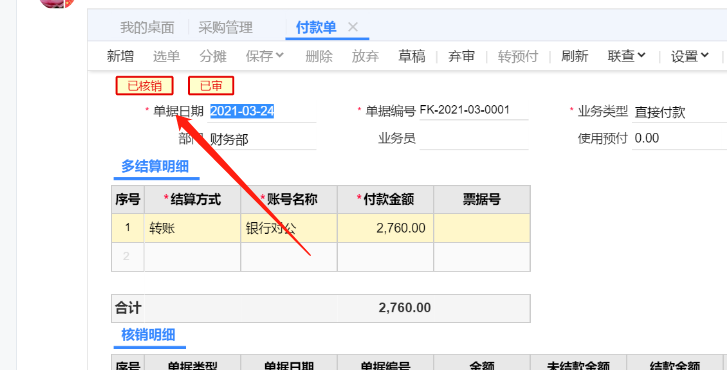Image resolution: width=727 pixels, height=370 pixels.
Task: Select row number 2 in settlement table
Action: (x=128, y=256)
